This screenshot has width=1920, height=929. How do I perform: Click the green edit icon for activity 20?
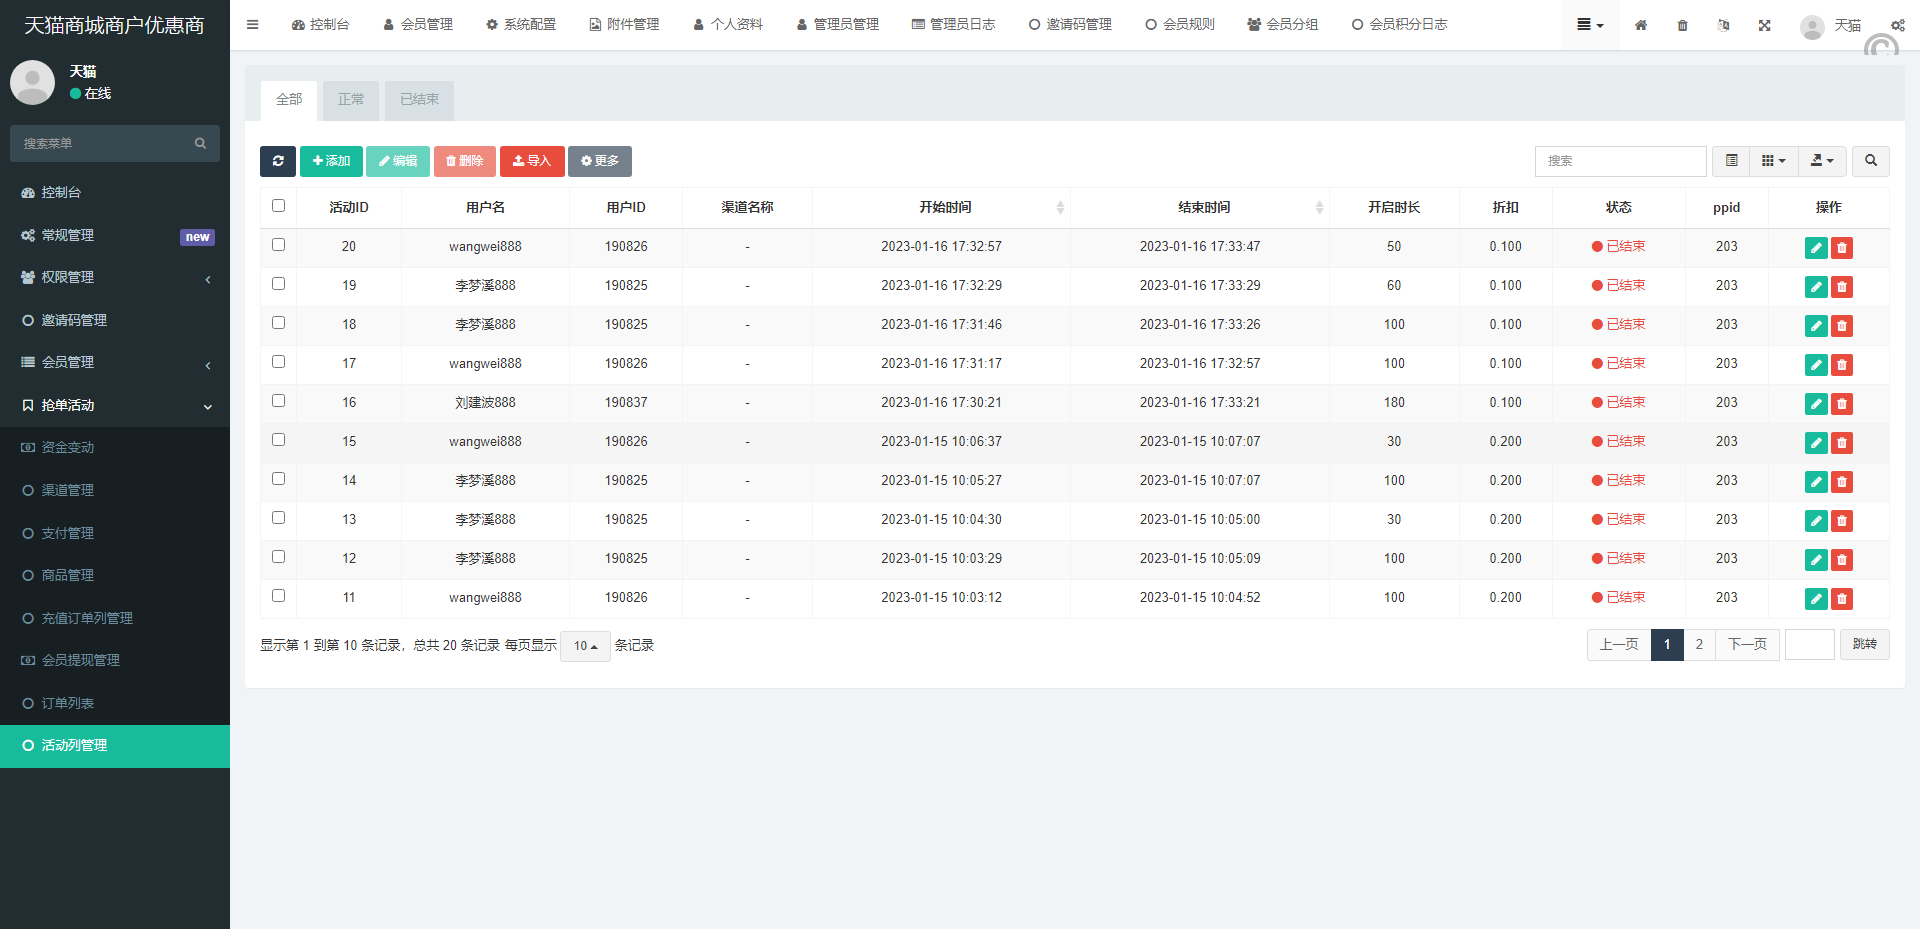(1816, 248)
